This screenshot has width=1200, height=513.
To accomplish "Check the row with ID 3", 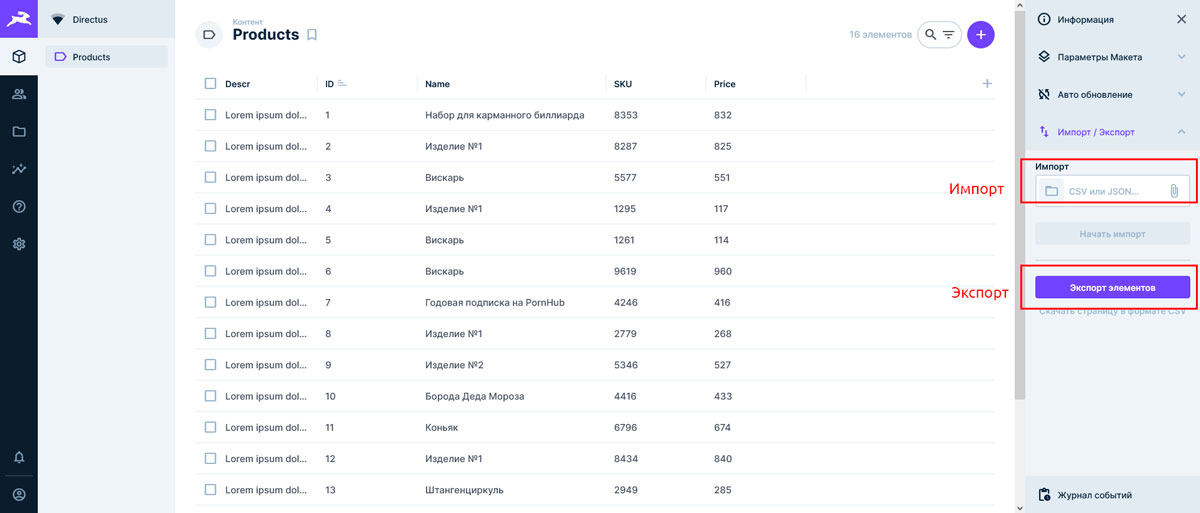I will pos(210,177).
